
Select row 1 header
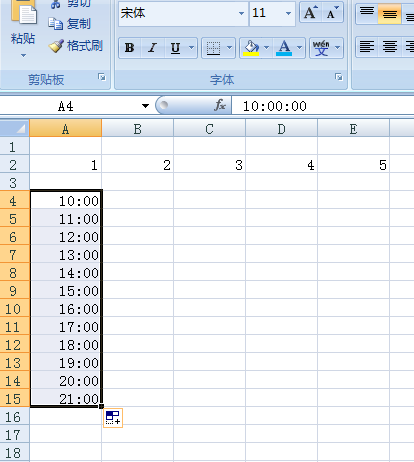point(15,146)
